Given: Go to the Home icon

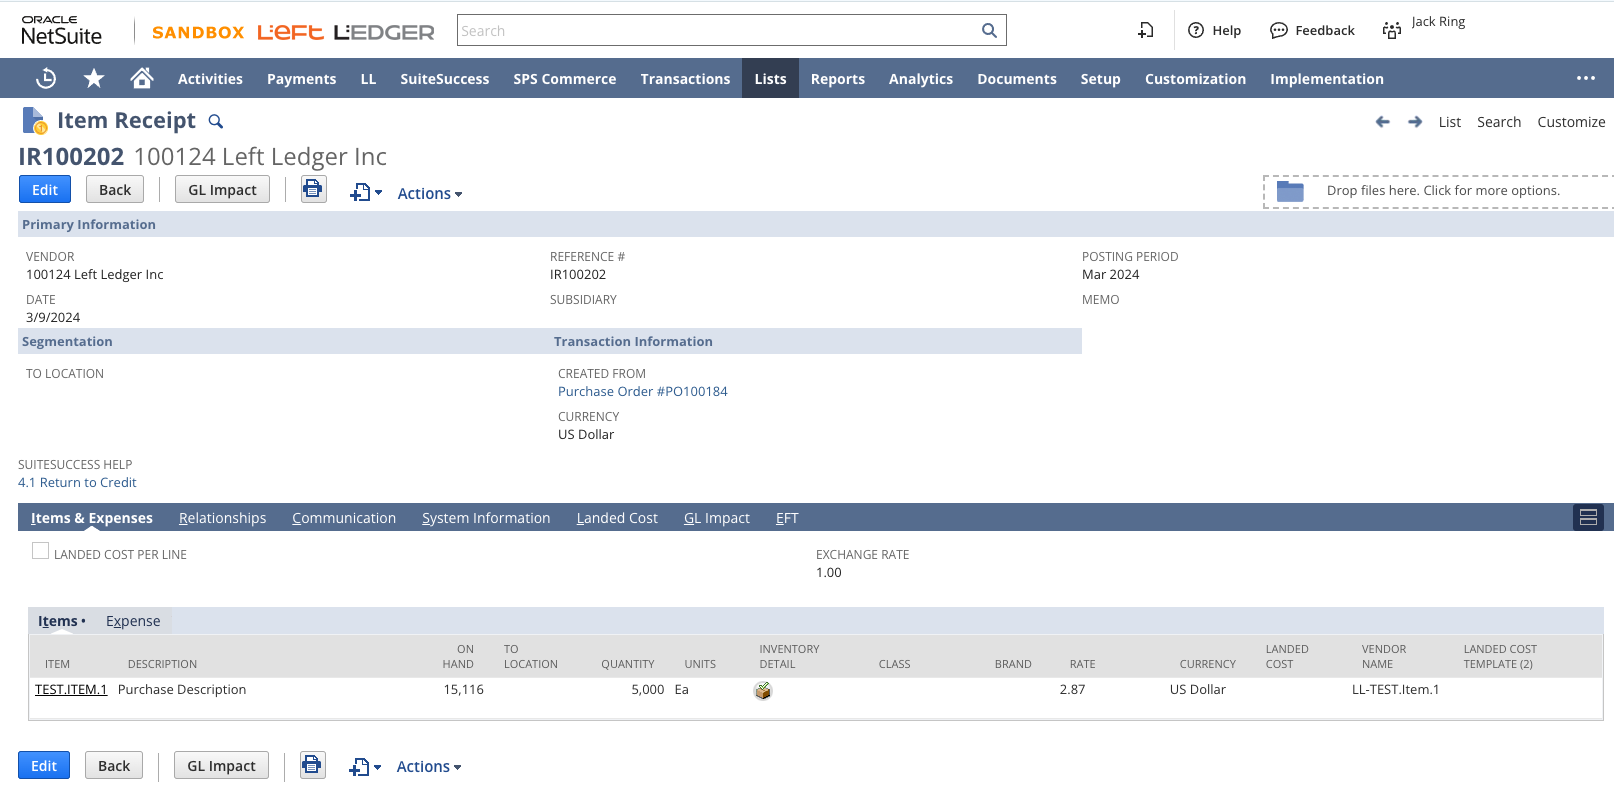Looking at the screenshot, I should click(142, 78).
